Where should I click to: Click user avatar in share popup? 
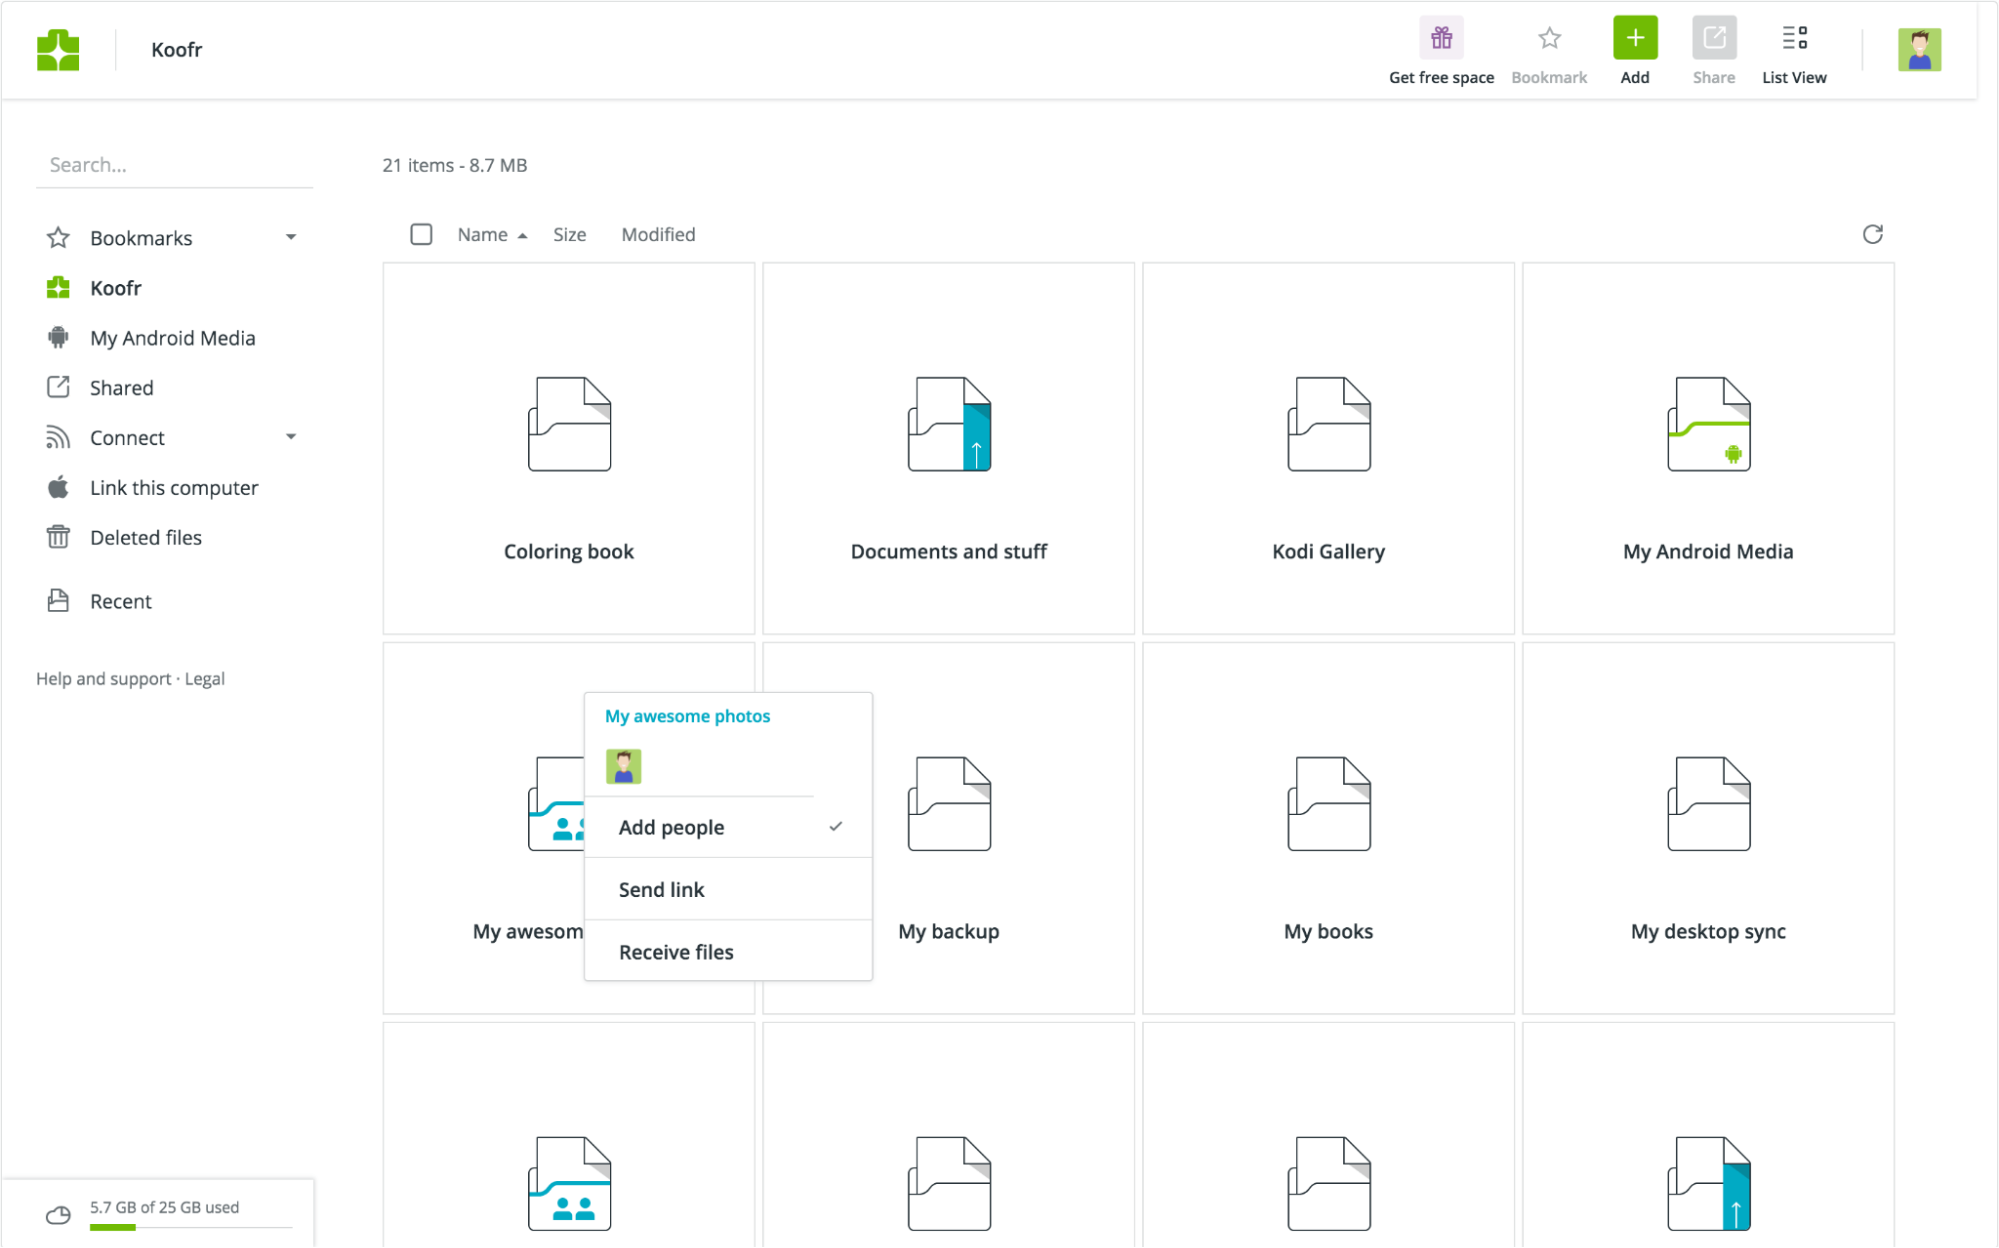point(623,767)
